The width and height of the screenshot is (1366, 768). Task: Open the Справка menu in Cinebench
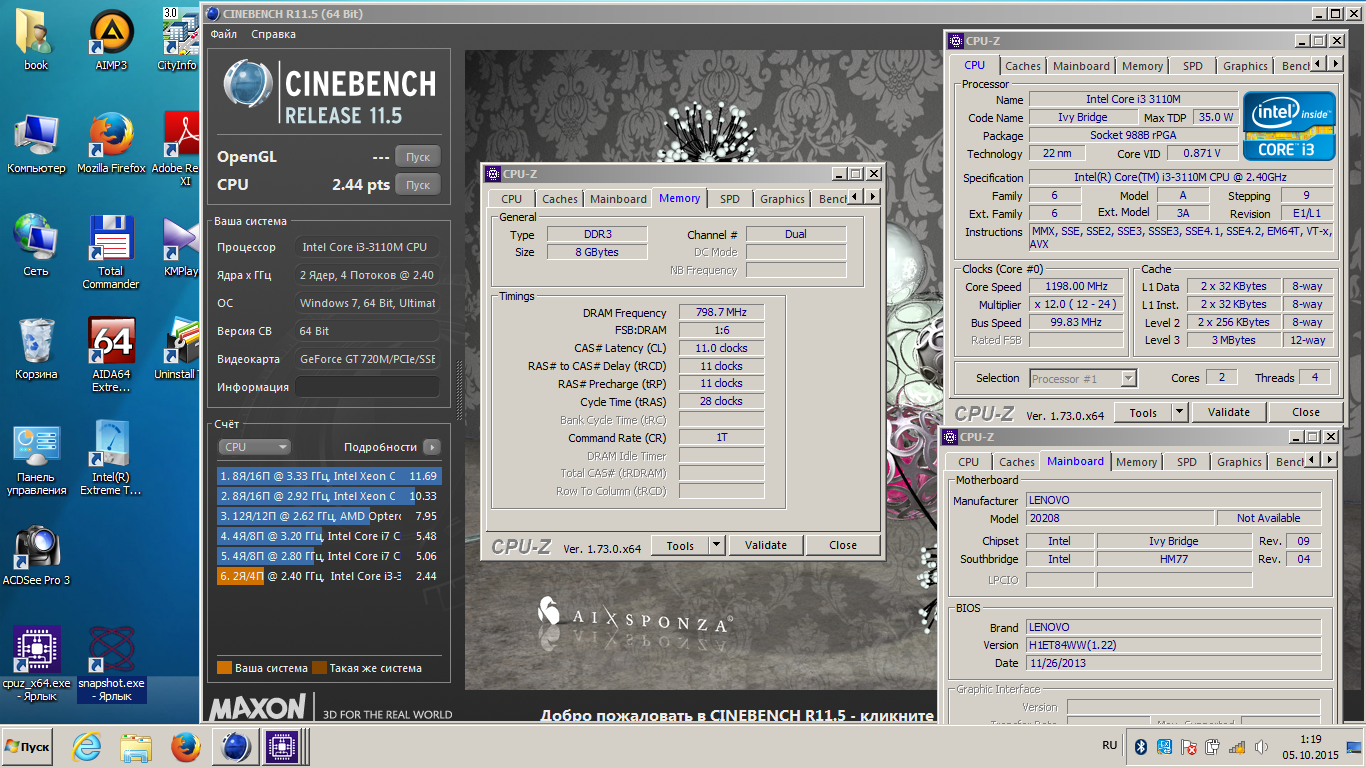pos(273,34)
